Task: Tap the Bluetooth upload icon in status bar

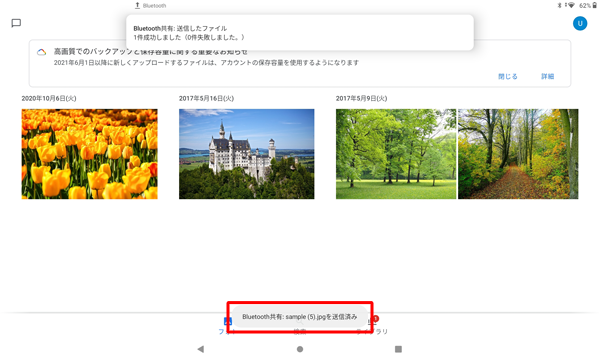Action: 137,5
